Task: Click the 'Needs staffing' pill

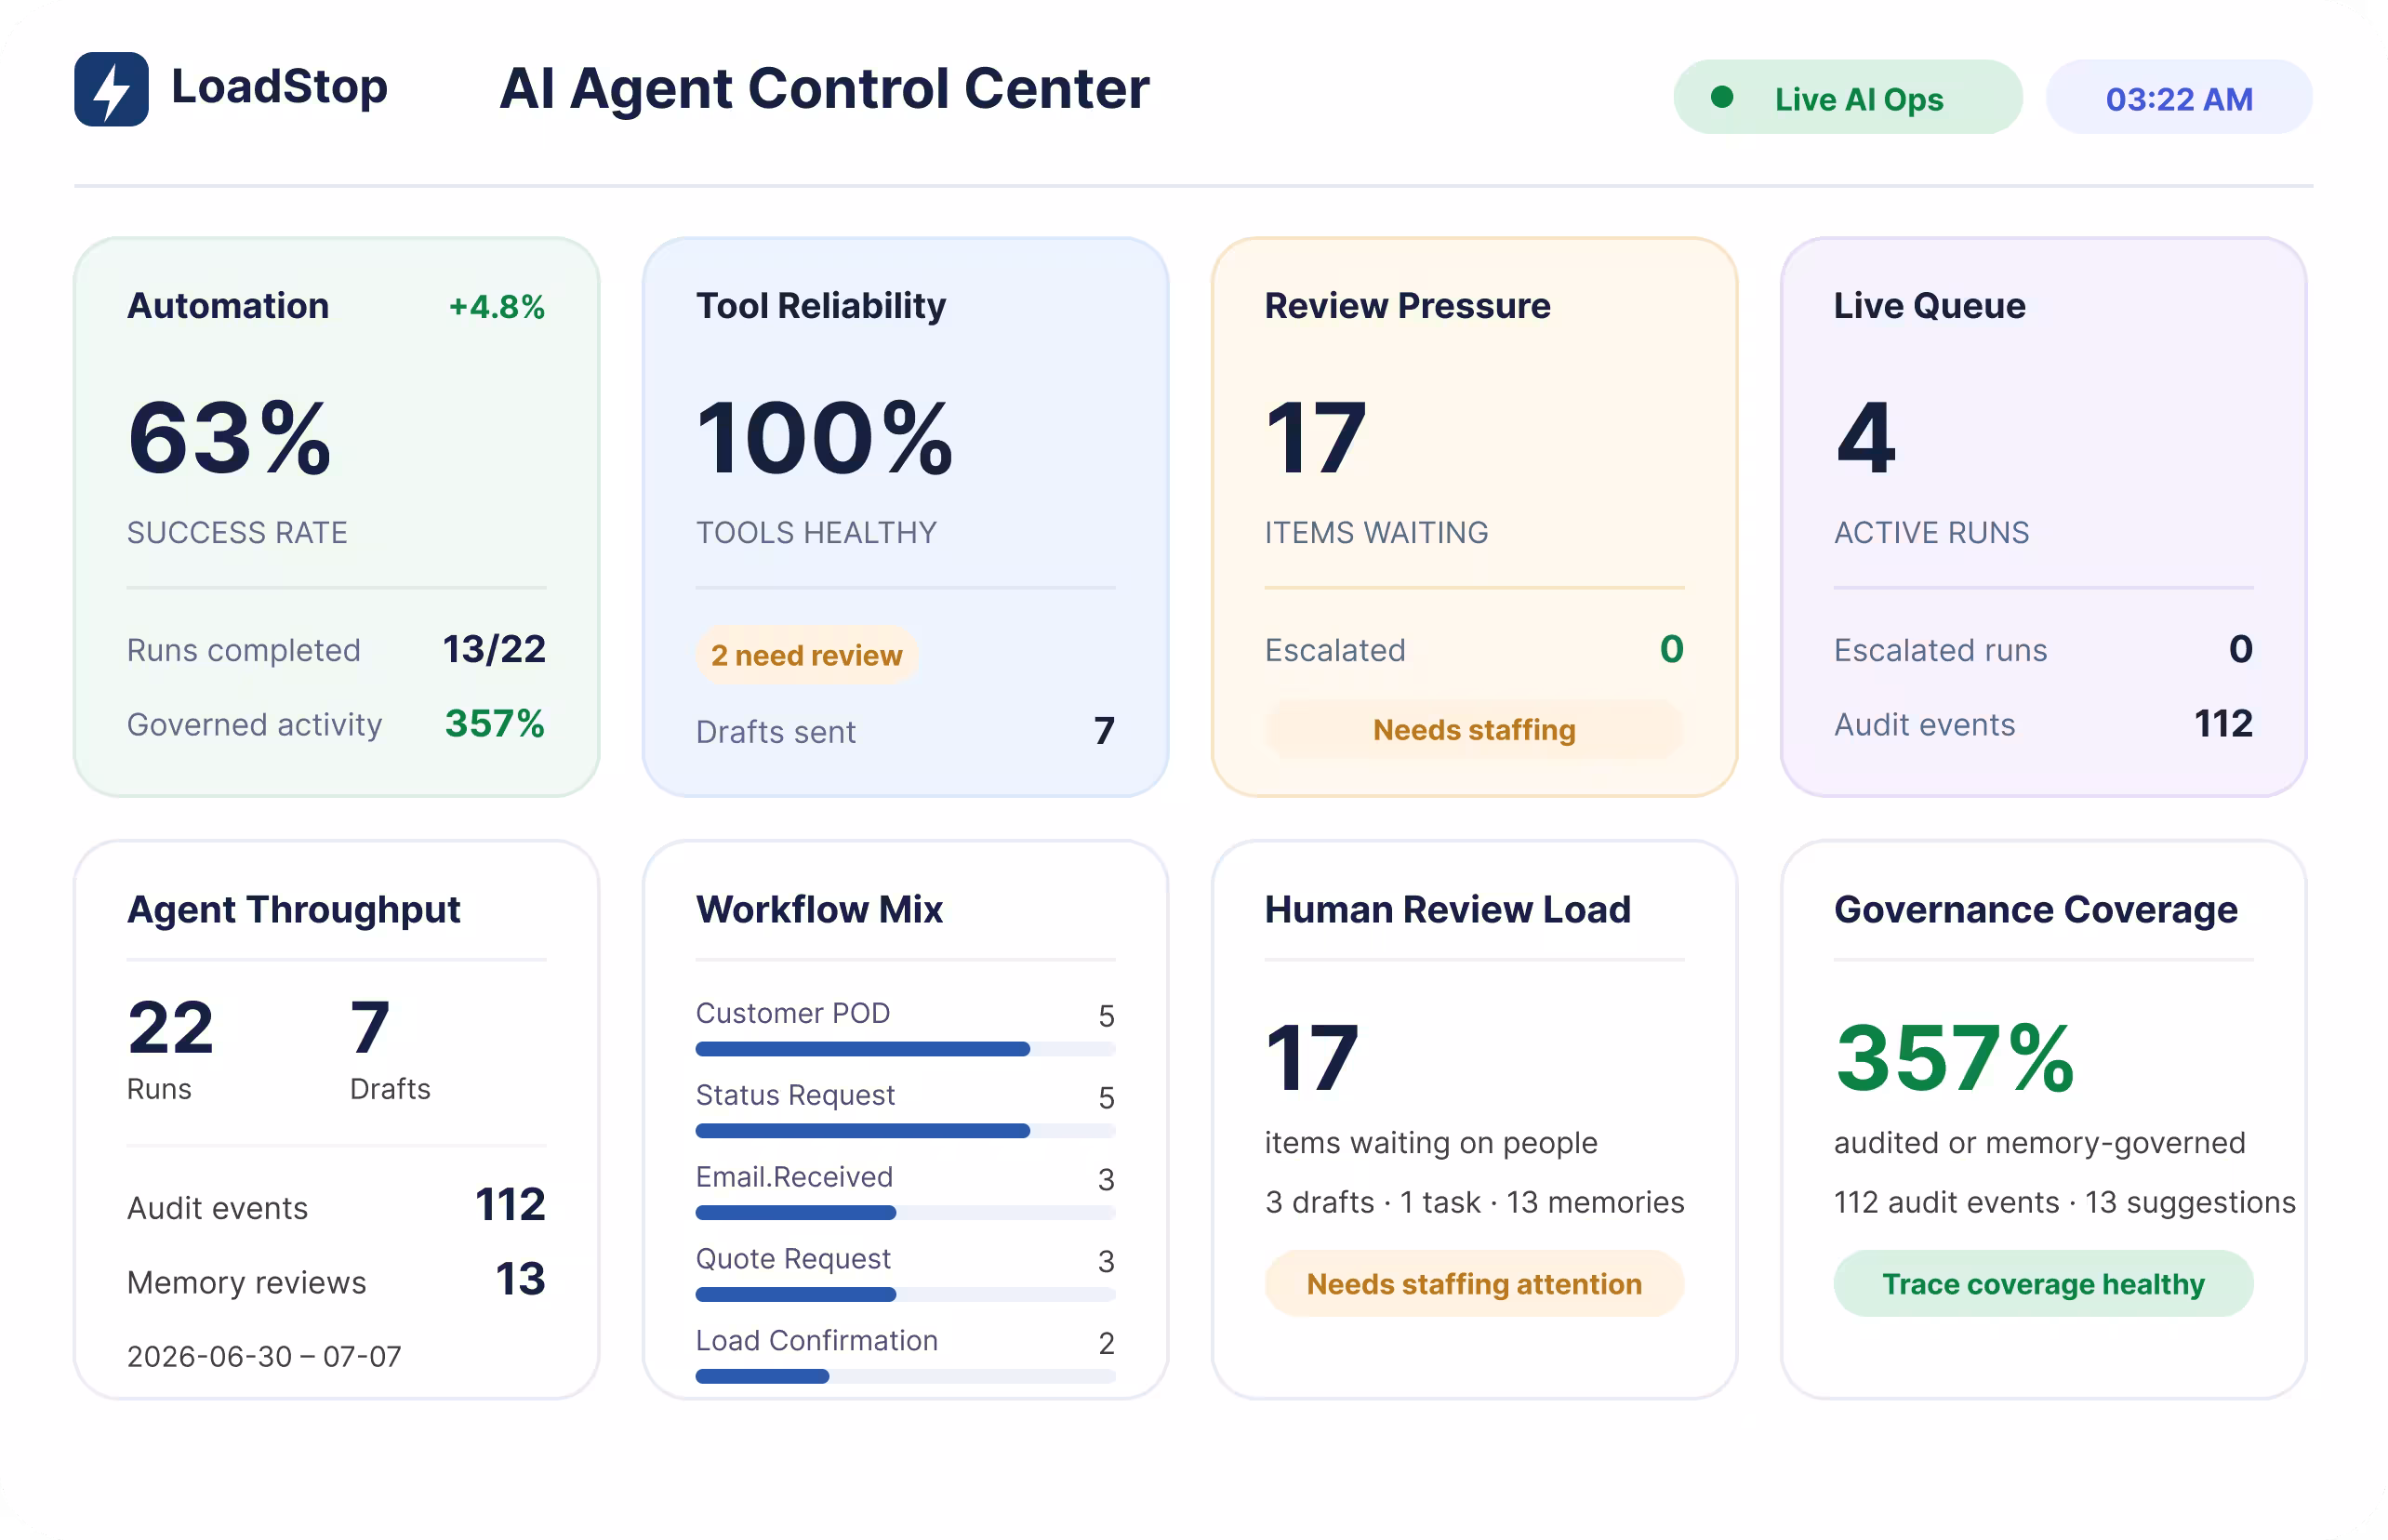Action: point(1473,729)
